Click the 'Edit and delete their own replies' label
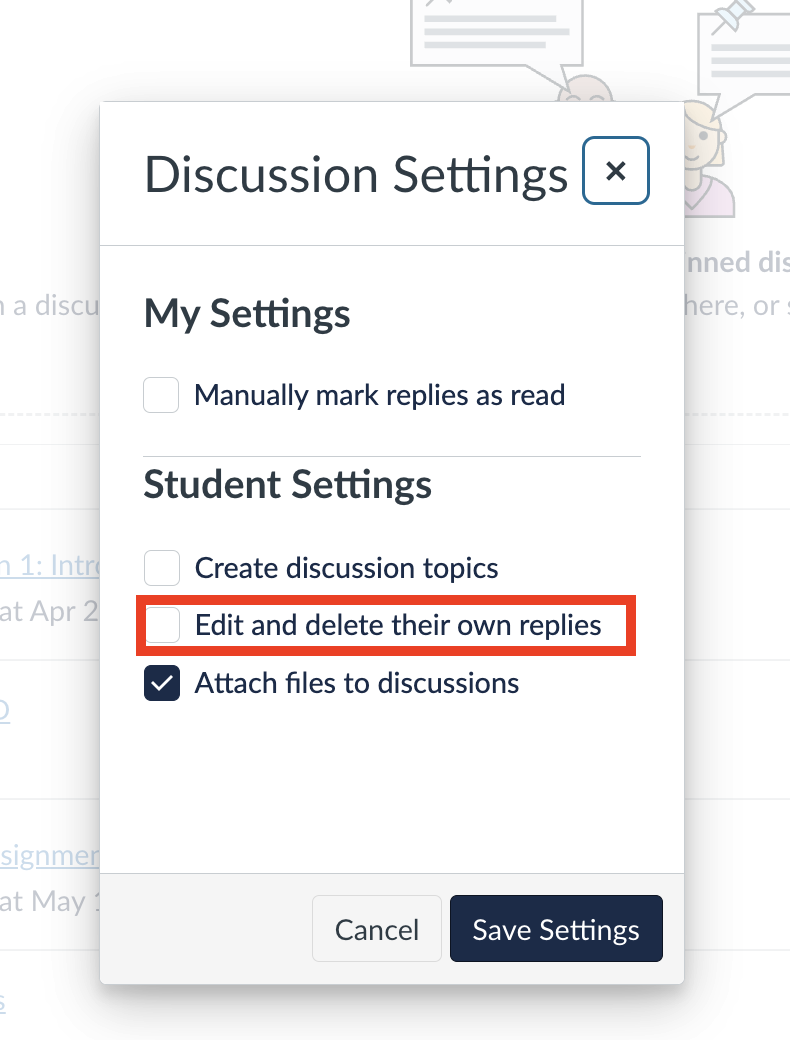Viewport: 790px width, 1040px height. (x=398, y=625)
